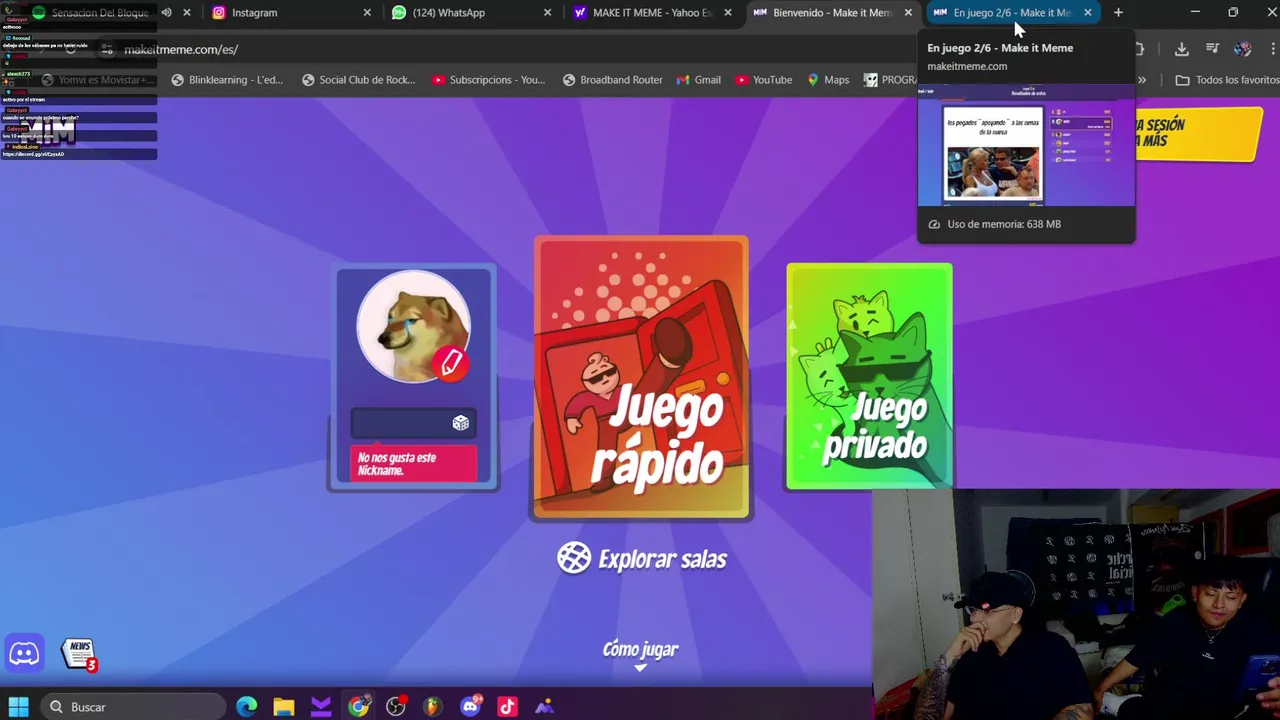The width and height of the screenshot is (1280, 720).
Task: Open the Chrome profile avatar
Action: [1243, 49]
